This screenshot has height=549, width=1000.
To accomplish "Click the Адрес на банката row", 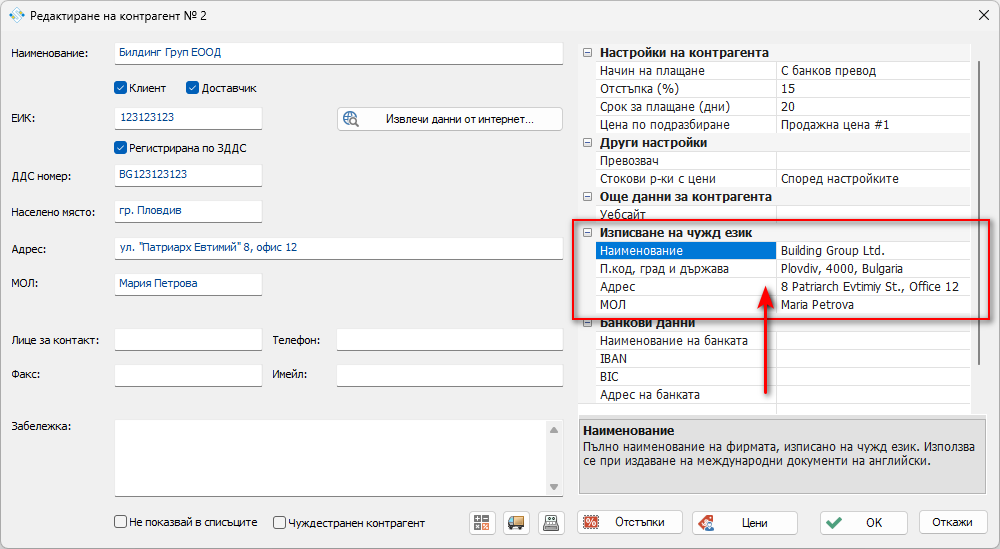I will click(x=783, y=395).
